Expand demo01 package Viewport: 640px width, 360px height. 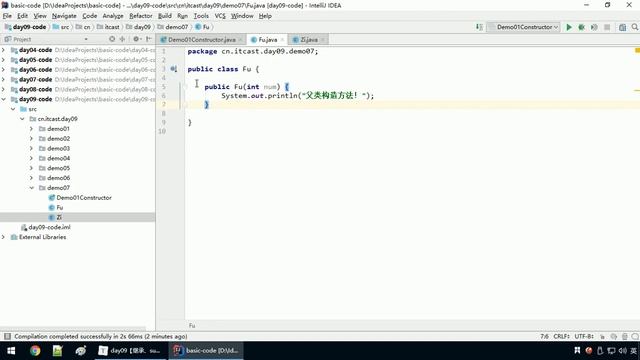tap(31, 129)
